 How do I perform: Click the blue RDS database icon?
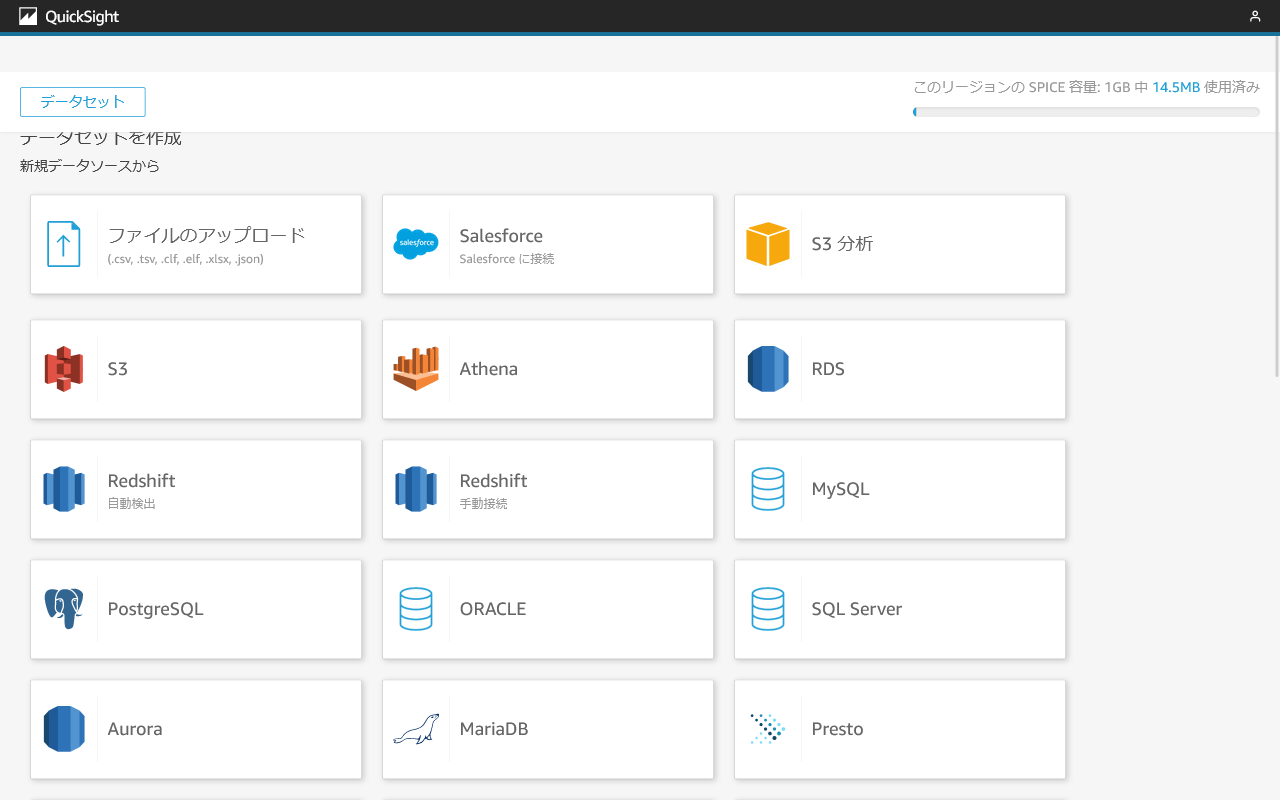(768, 369)
